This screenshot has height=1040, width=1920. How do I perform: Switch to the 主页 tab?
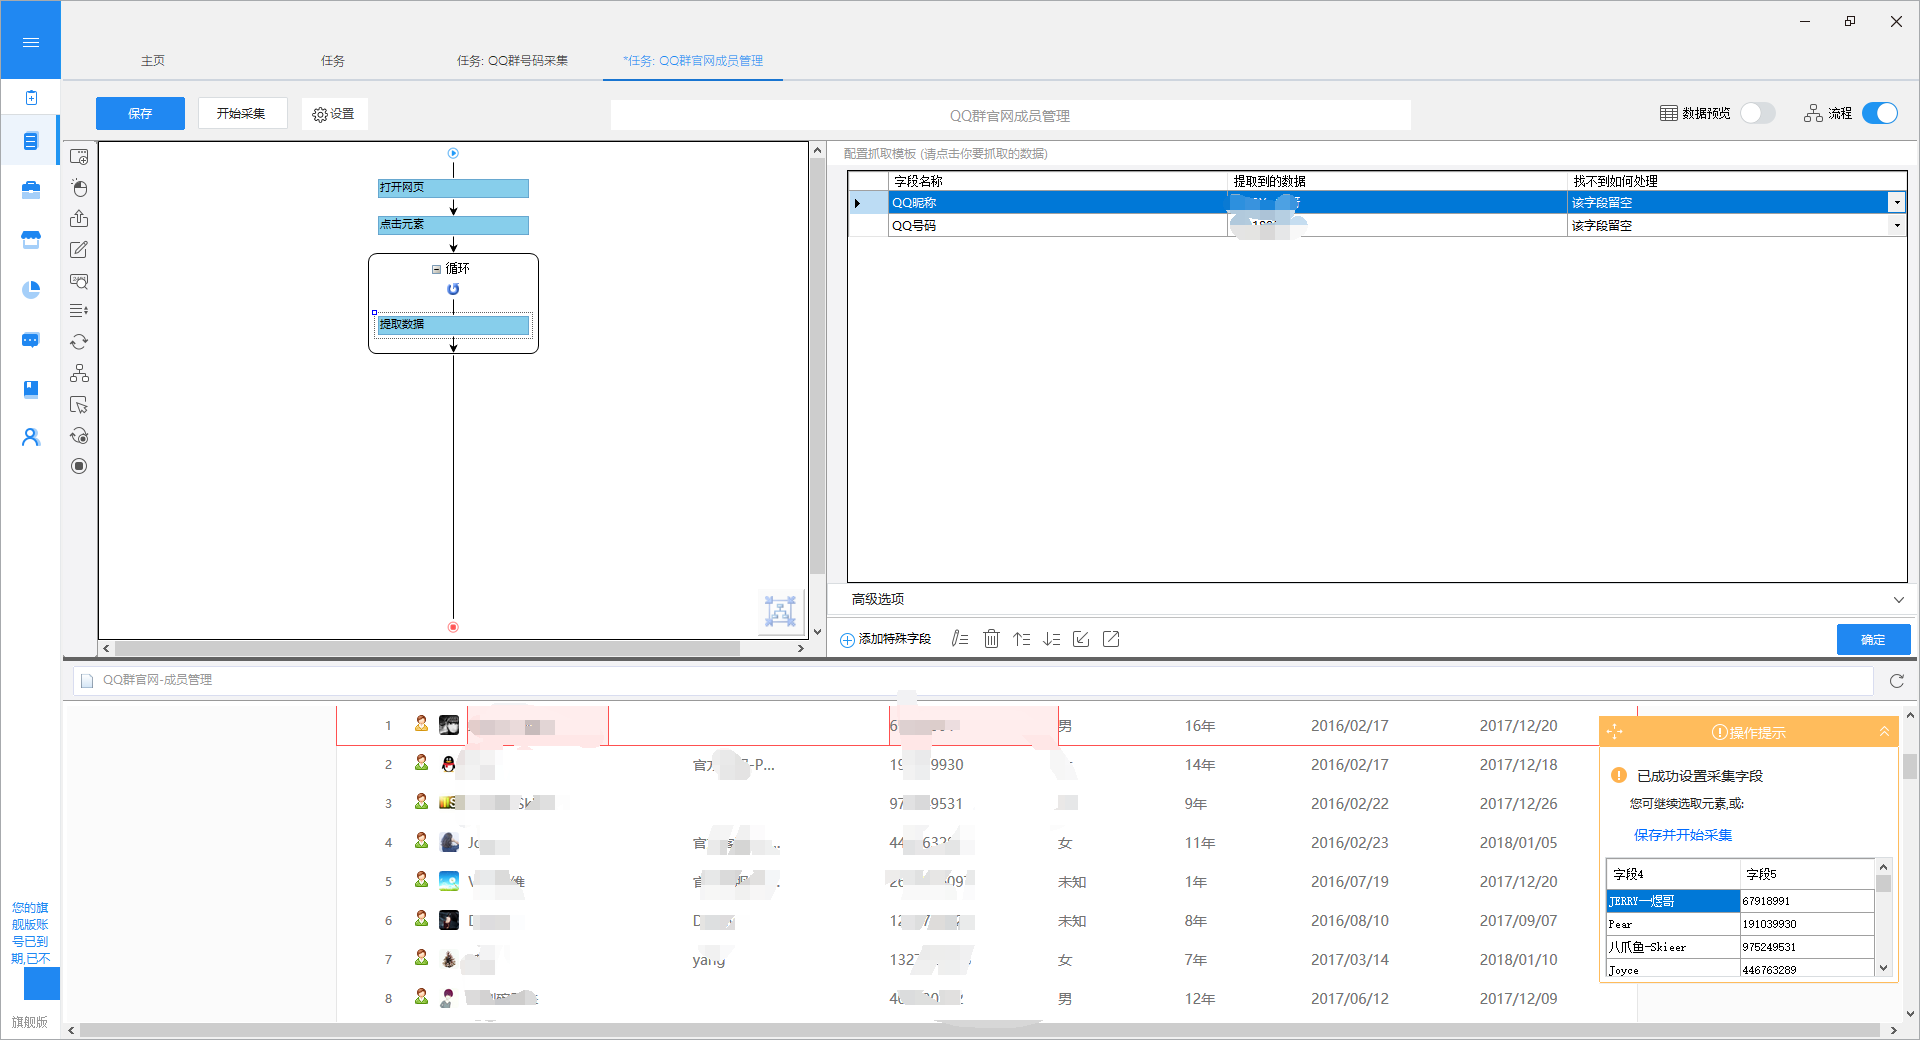click(153, 61)
